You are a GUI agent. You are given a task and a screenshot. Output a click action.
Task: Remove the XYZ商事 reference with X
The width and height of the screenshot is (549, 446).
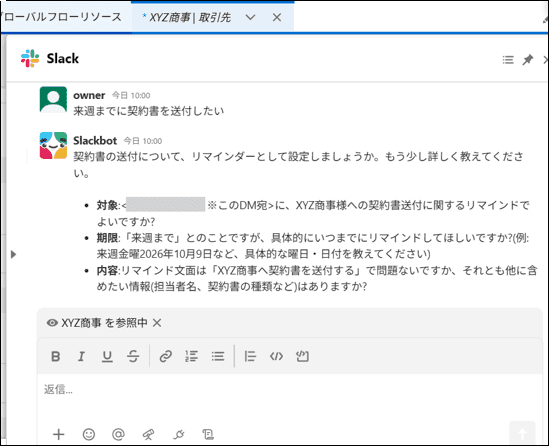(x=157, y=323)
